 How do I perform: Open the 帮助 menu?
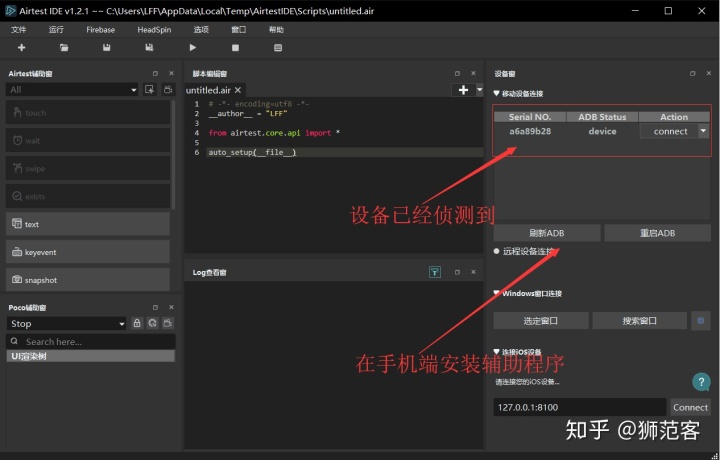coord(276,30)
